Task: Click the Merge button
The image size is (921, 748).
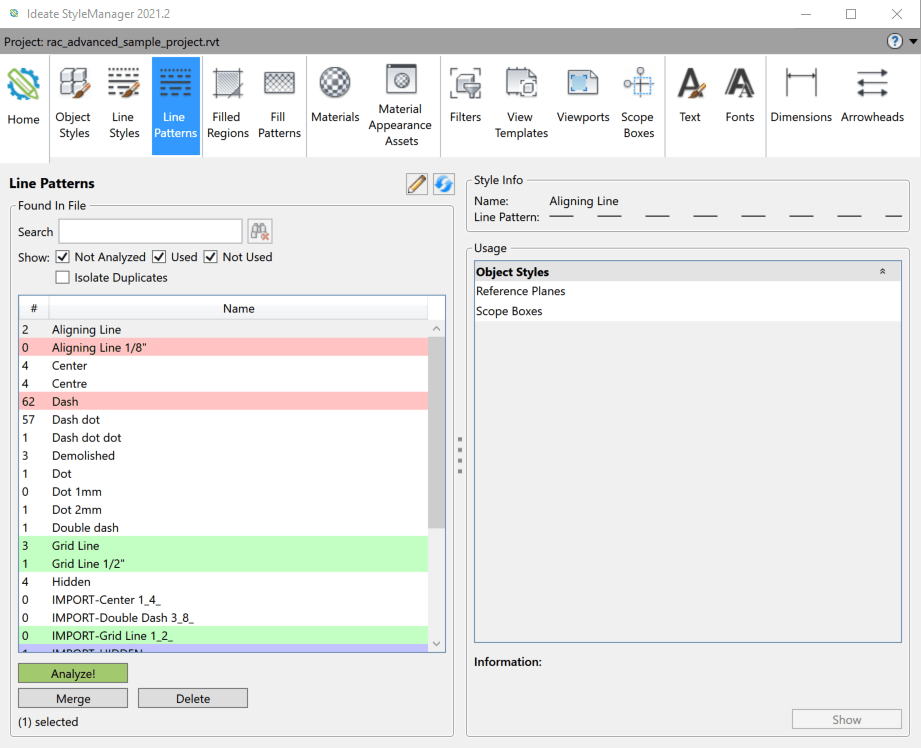Action: [x=73, y=699]
